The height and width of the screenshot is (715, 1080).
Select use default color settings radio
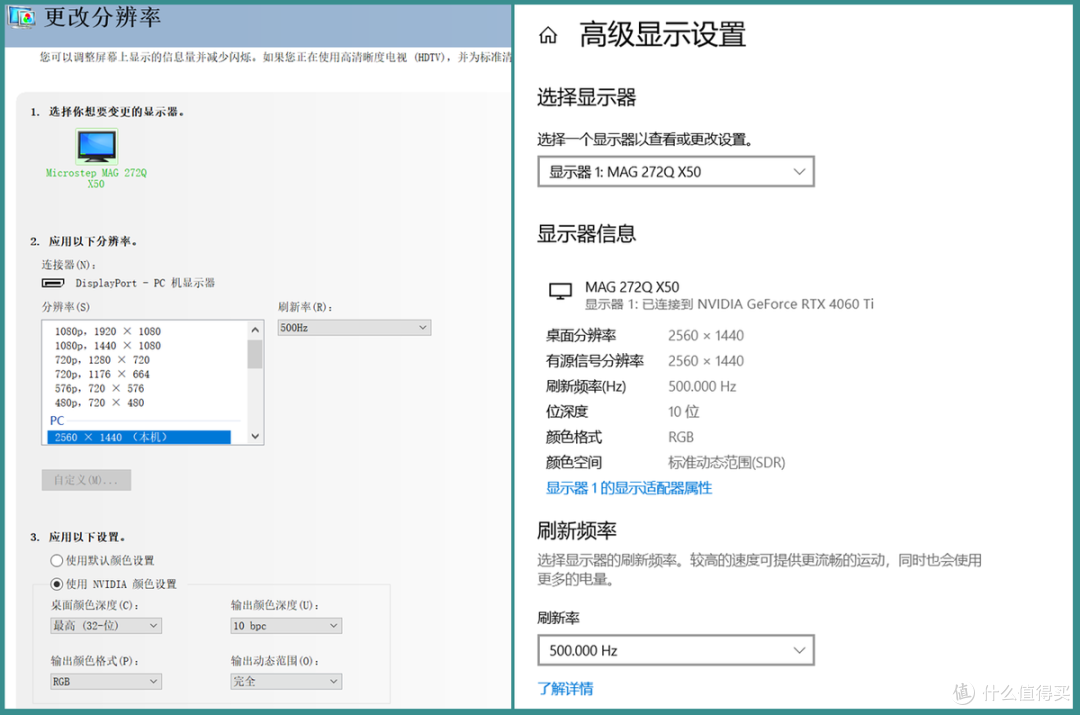[x=56, y=561]
